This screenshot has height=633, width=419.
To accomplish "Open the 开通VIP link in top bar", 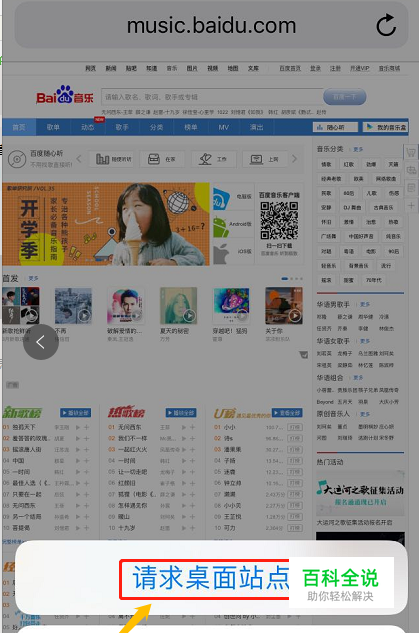I will [x=360, y=69].
